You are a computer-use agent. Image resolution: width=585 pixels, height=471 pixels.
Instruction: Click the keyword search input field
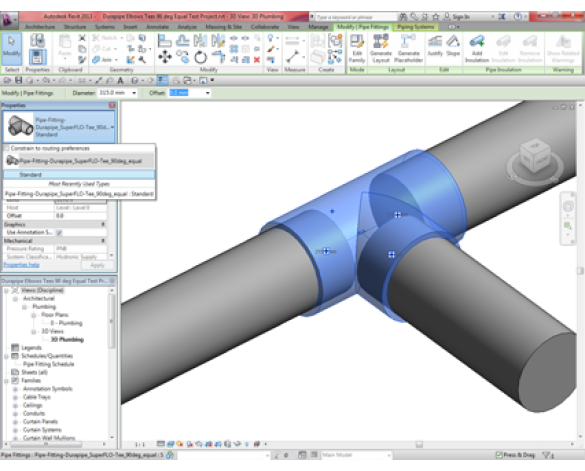click(x=356, y=17)
